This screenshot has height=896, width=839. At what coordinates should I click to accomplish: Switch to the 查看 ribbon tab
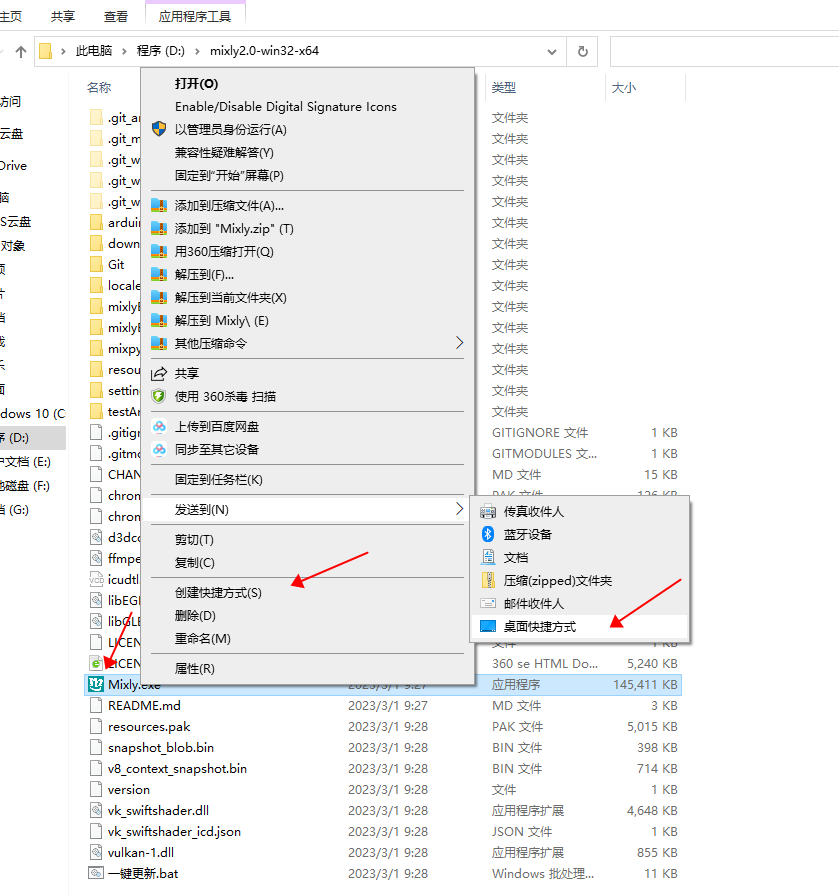[x=116, y=16]
